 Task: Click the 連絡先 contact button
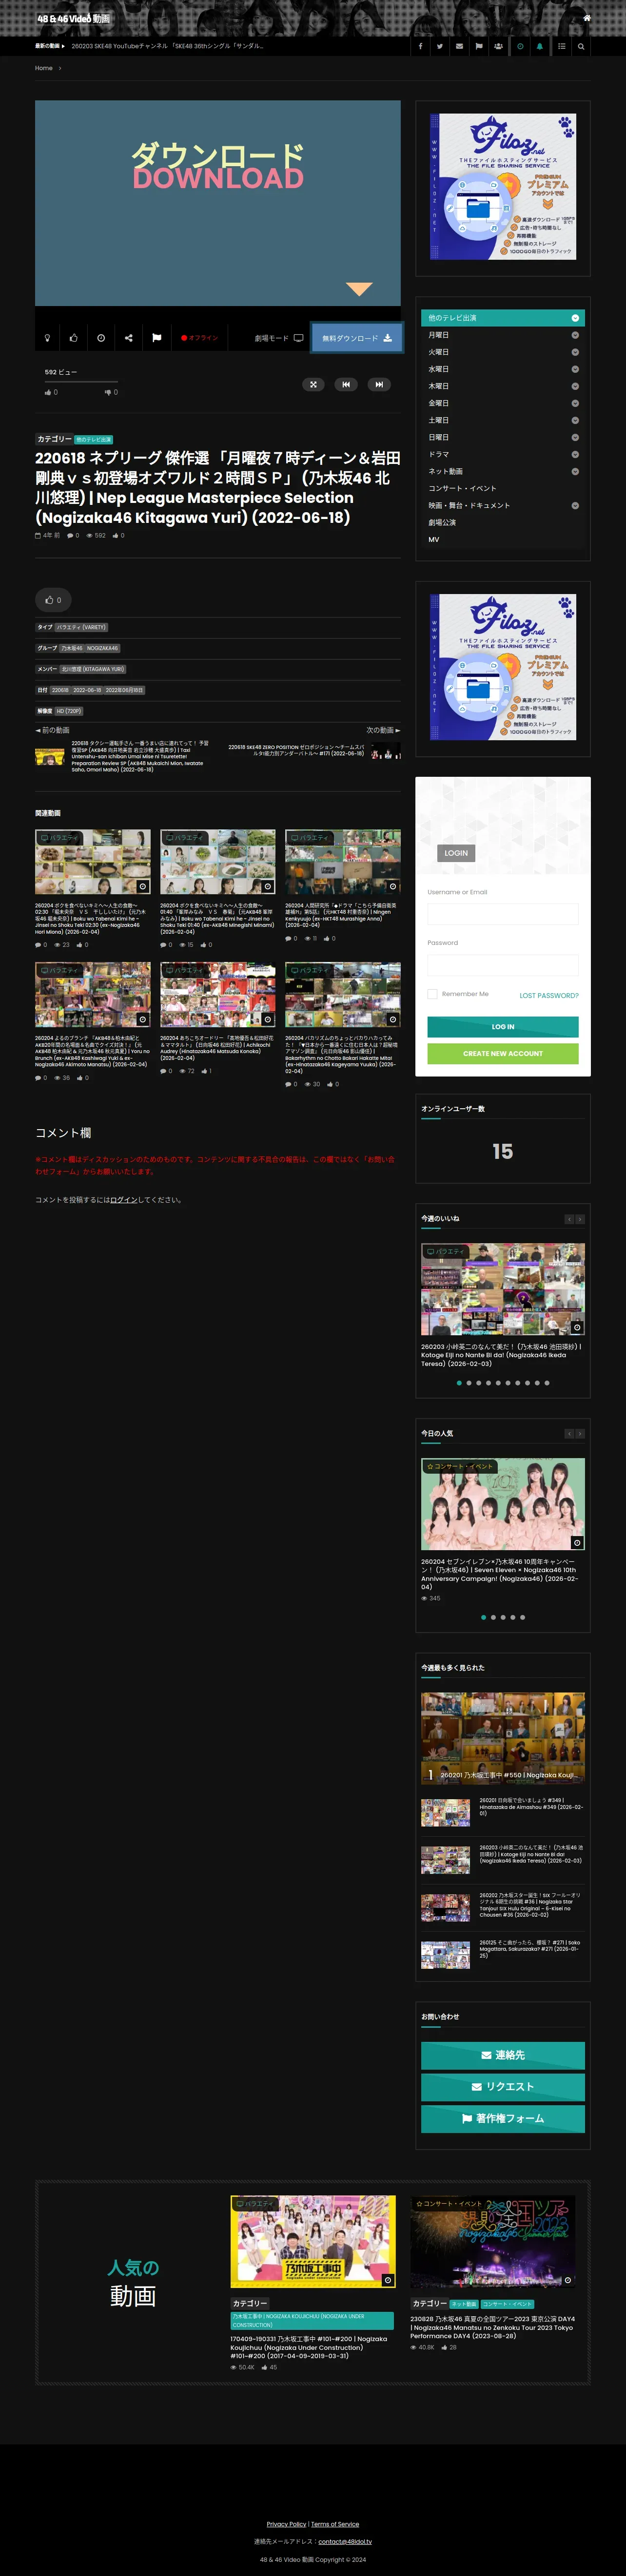click(503, 2055)
